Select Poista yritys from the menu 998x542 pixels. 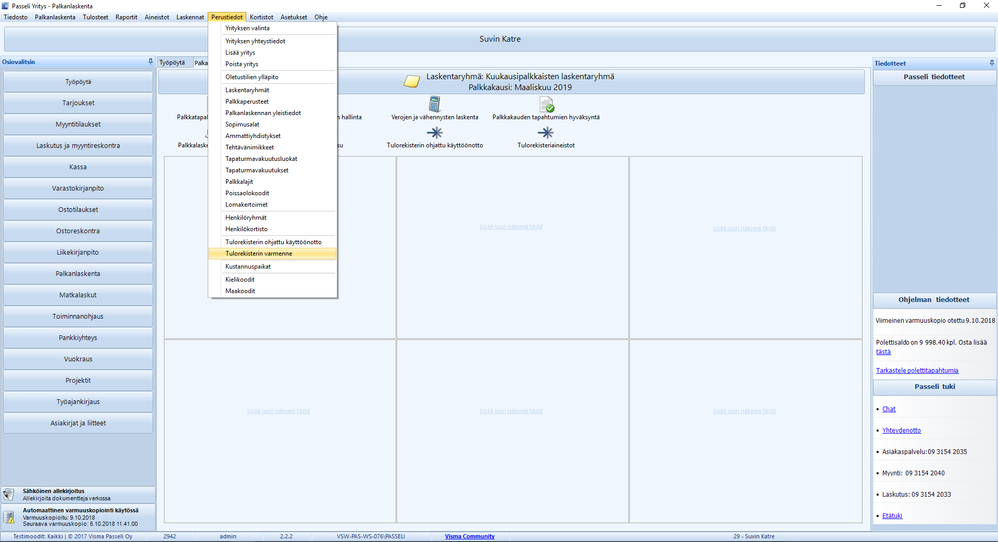pos(272,64)
